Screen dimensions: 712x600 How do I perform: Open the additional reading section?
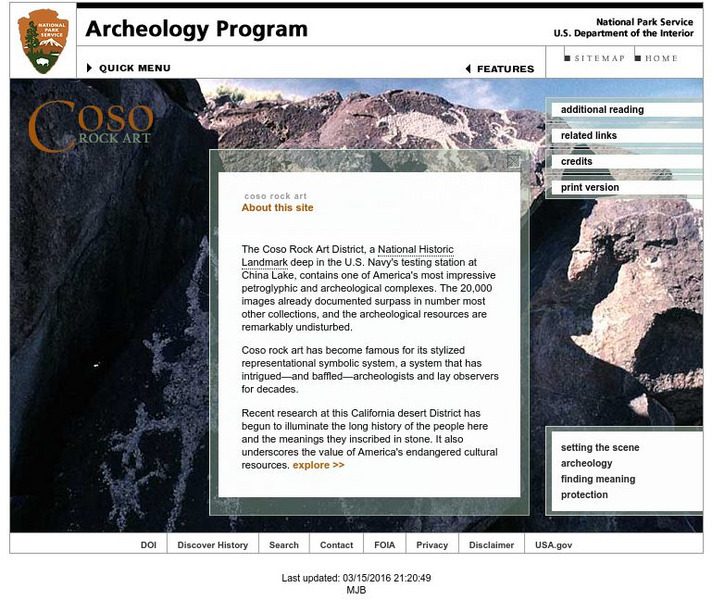tap(602, 110)
